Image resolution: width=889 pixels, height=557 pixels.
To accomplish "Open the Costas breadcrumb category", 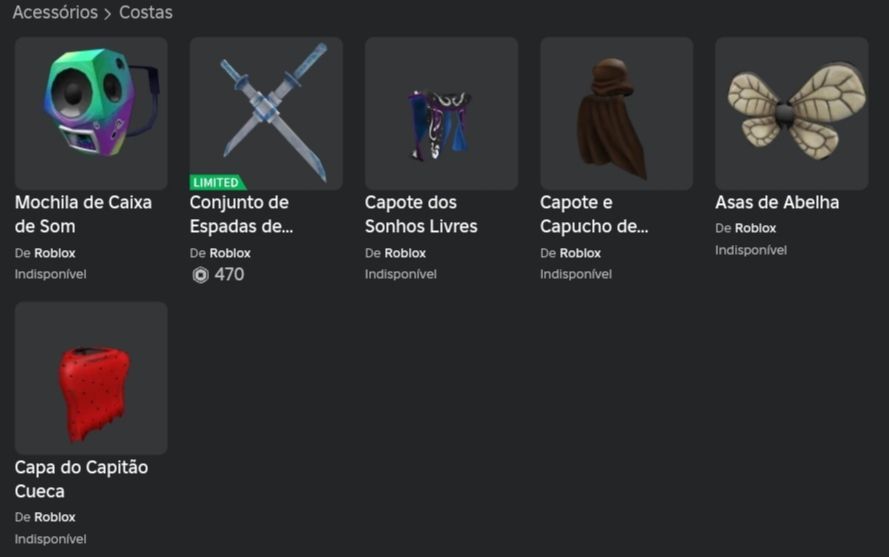I will (146, 12).
